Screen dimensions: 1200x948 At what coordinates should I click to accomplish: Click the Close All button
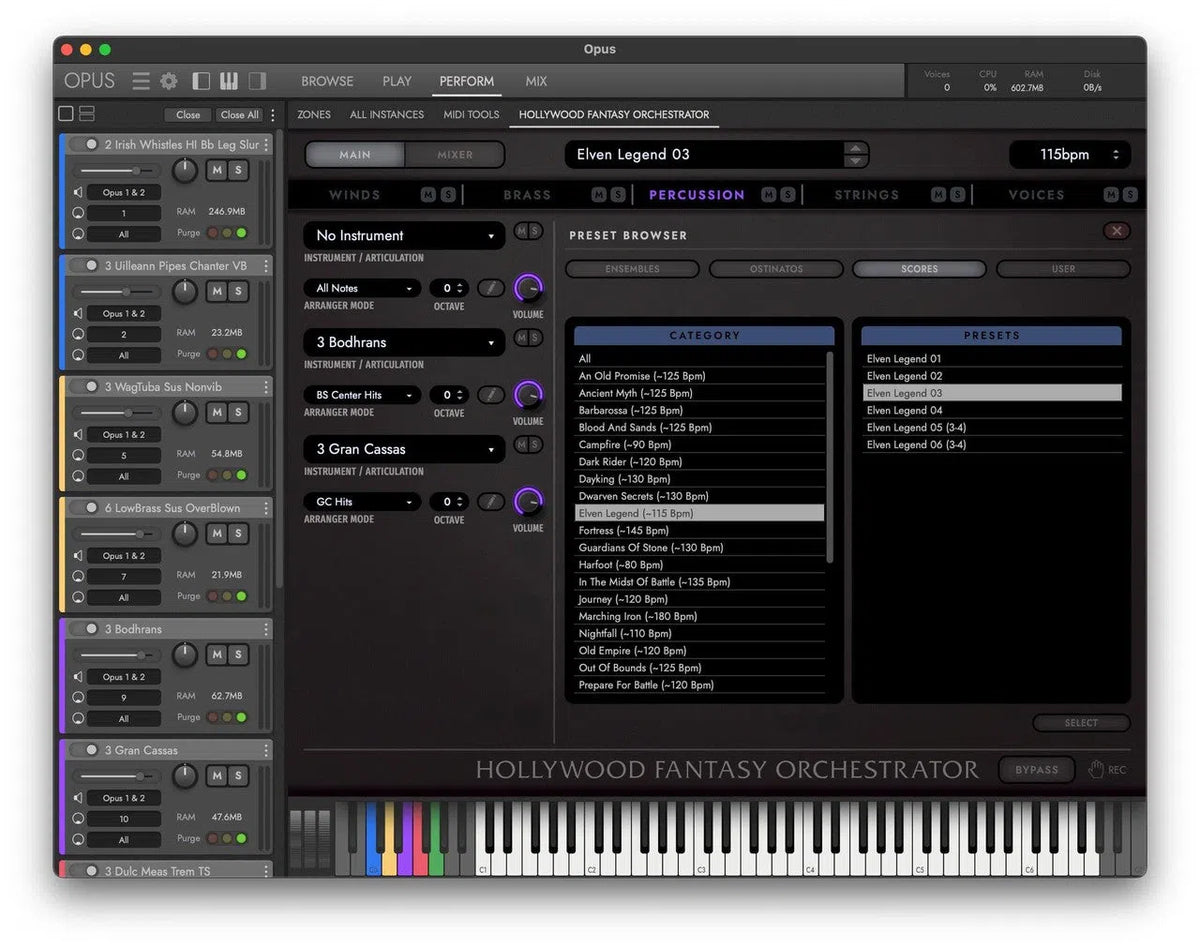[x=239, y=114]
